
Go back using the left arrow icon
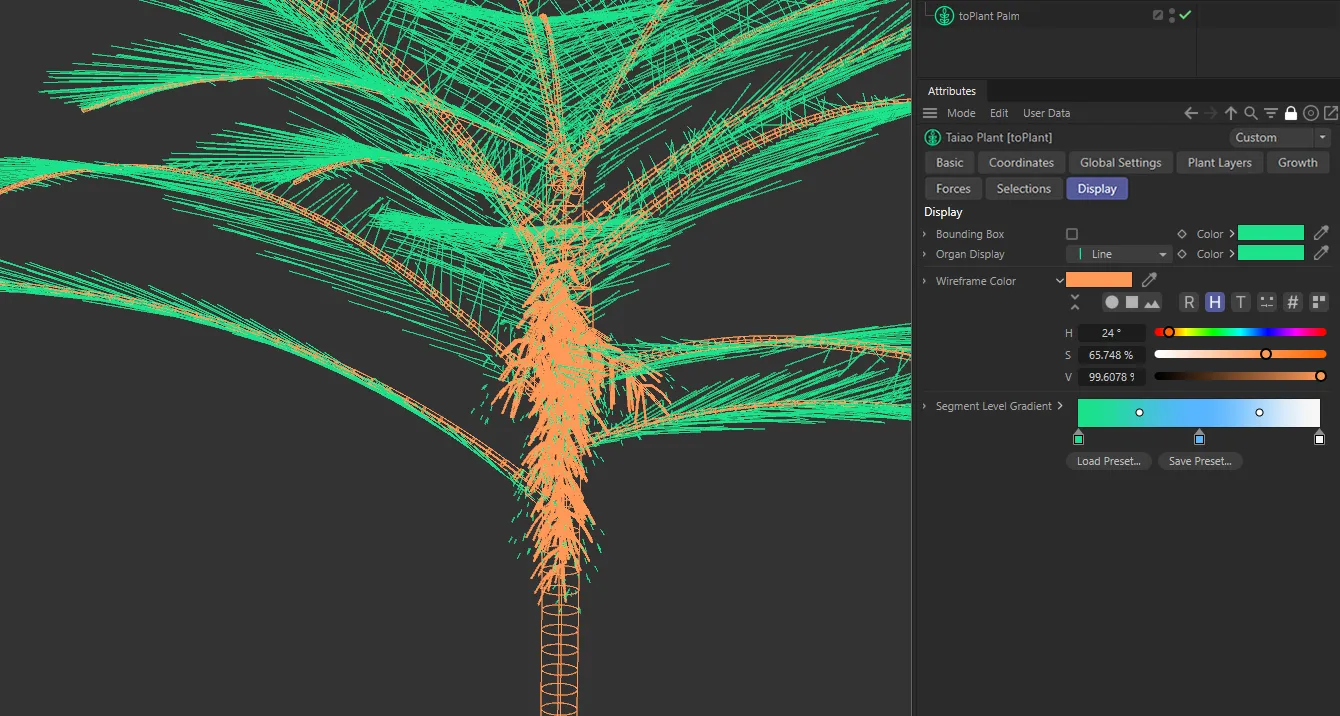pyautogui.click(x=1190, y=113)
